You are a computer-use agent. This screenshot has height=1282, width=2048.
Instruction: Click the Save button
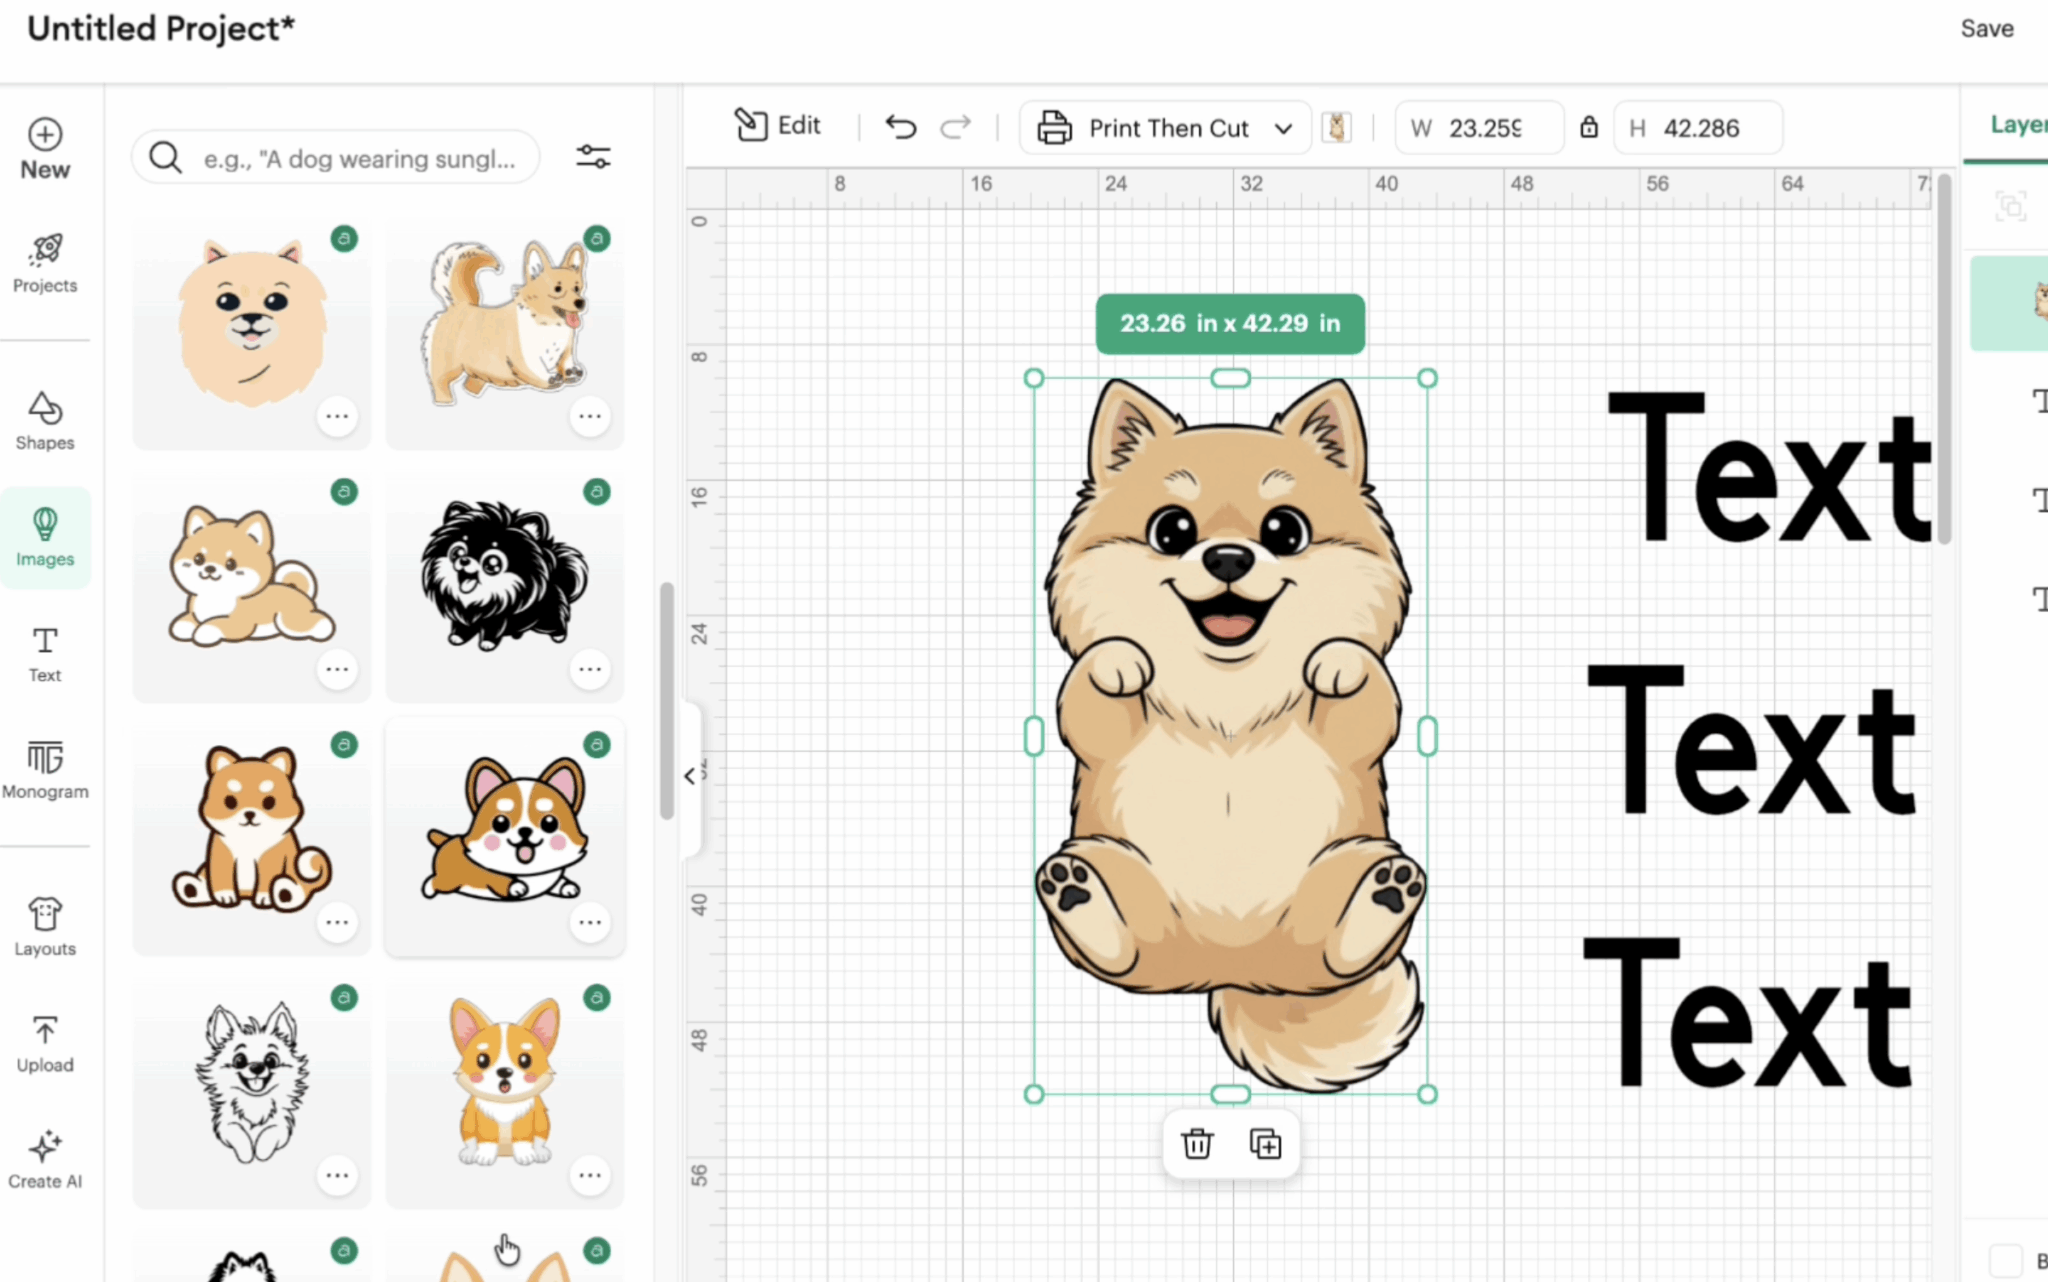1986,28
